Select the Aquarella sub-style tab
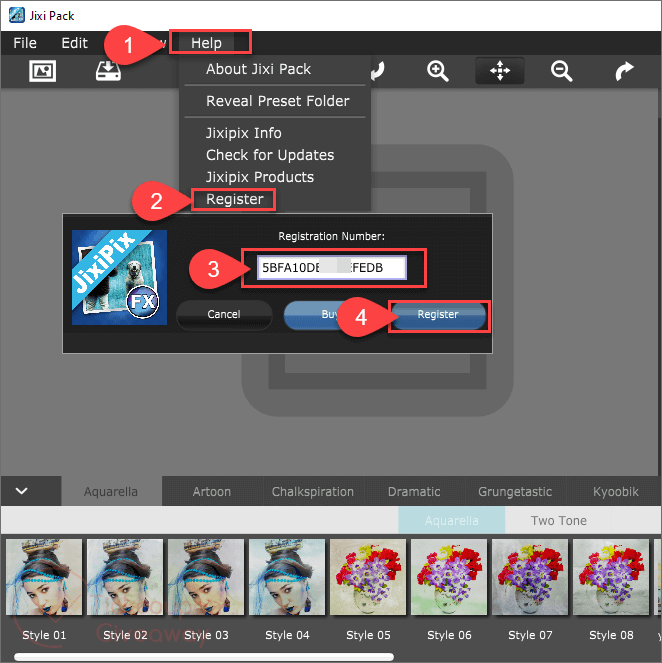Screen dimensions: 662x663 451,520
